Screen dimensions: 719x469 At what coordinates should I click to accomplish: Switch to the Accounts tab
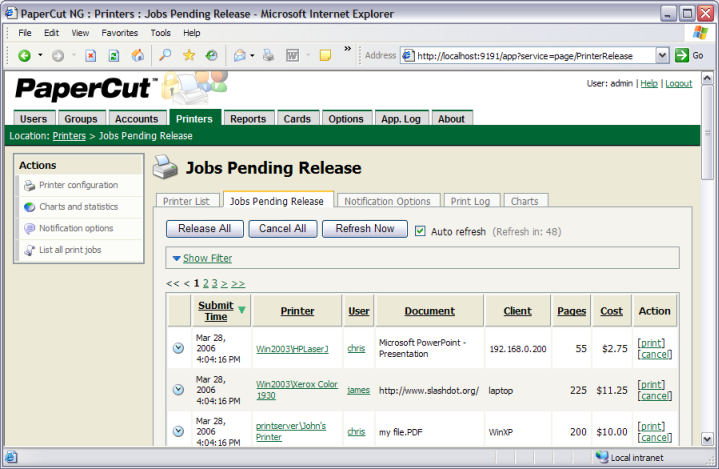coord(137,119)
